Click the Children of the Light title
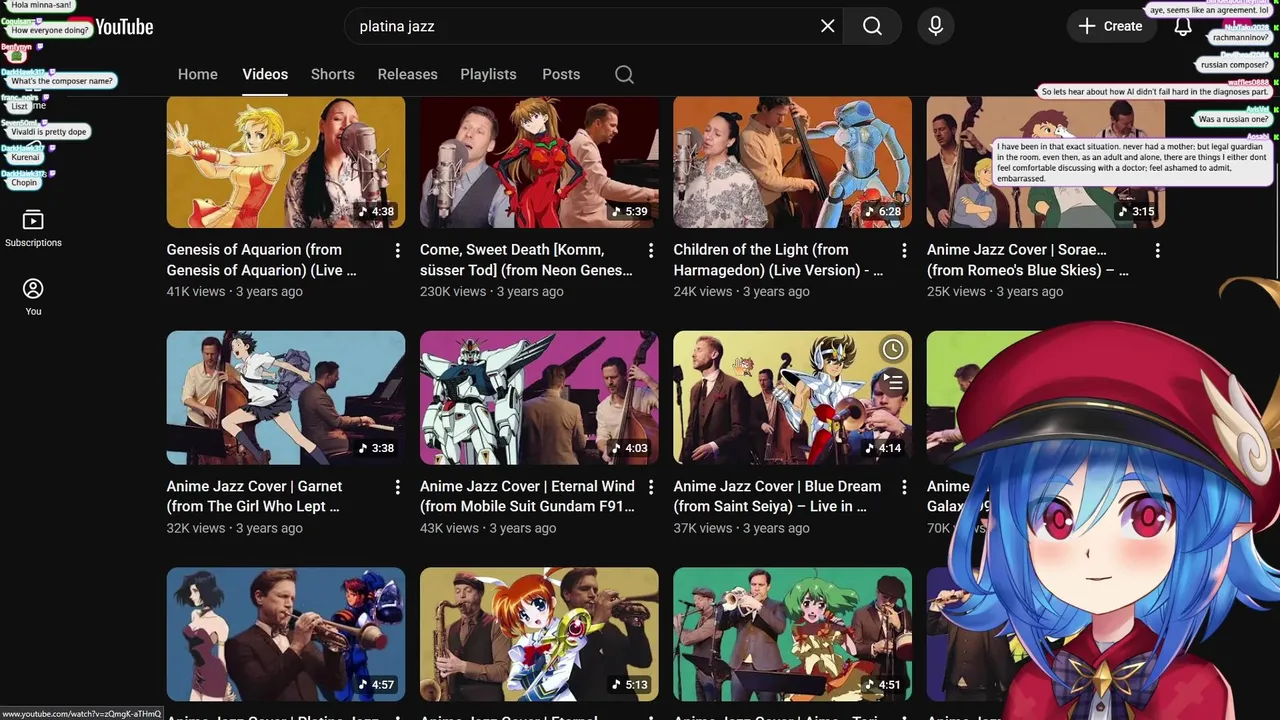Image resolution: width=1280 pixels, height=720 pixels. click(778, 260)
